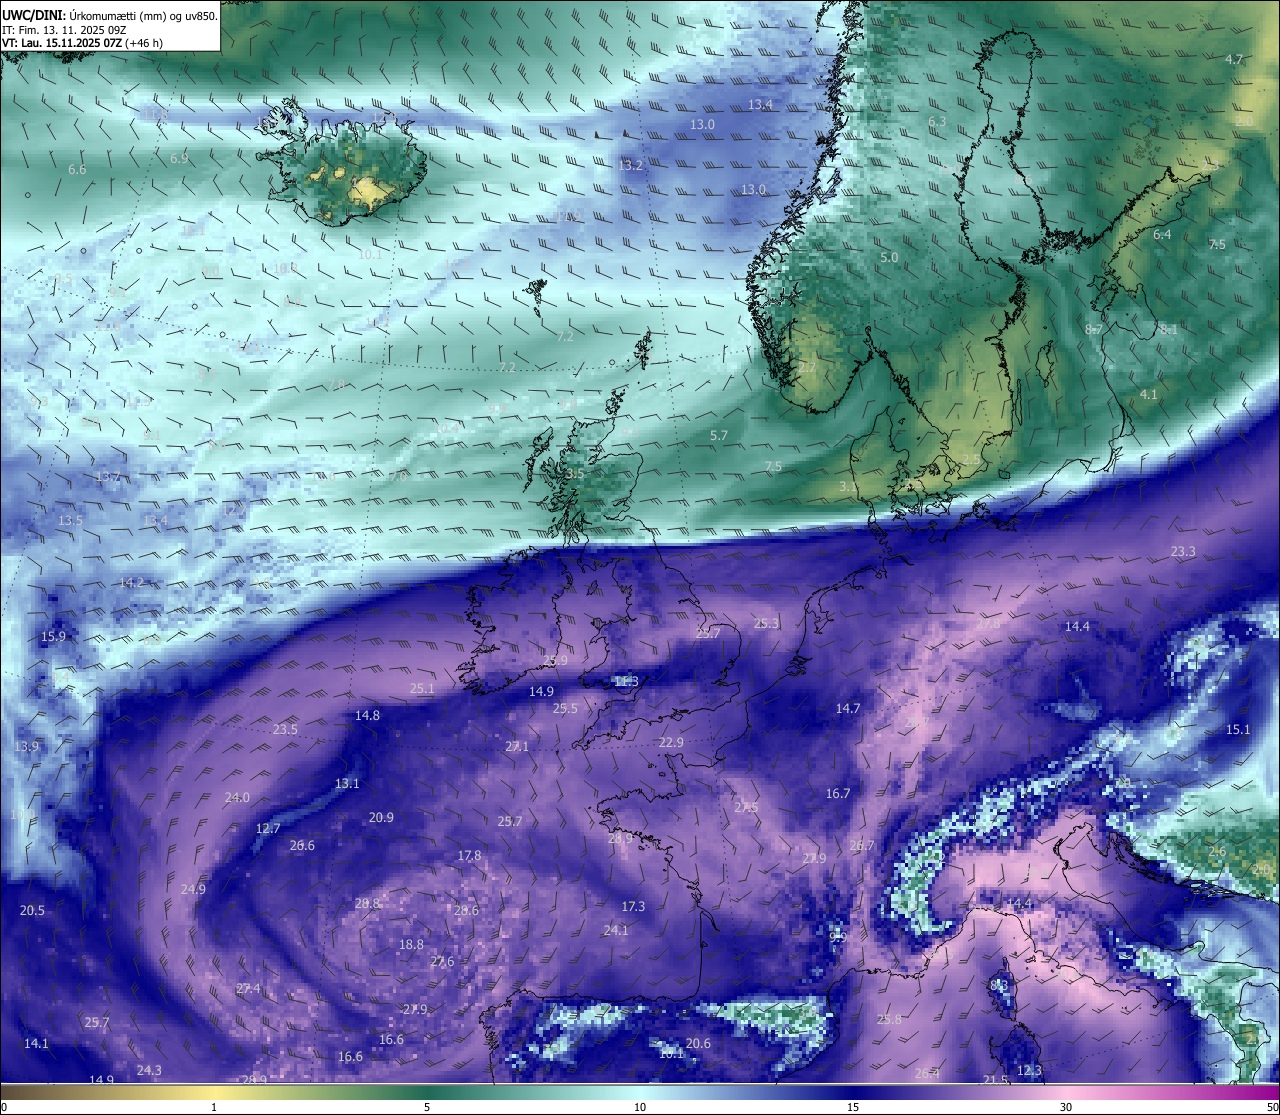
Task: Select the 24.9 value label
Action: pos(193,890)
